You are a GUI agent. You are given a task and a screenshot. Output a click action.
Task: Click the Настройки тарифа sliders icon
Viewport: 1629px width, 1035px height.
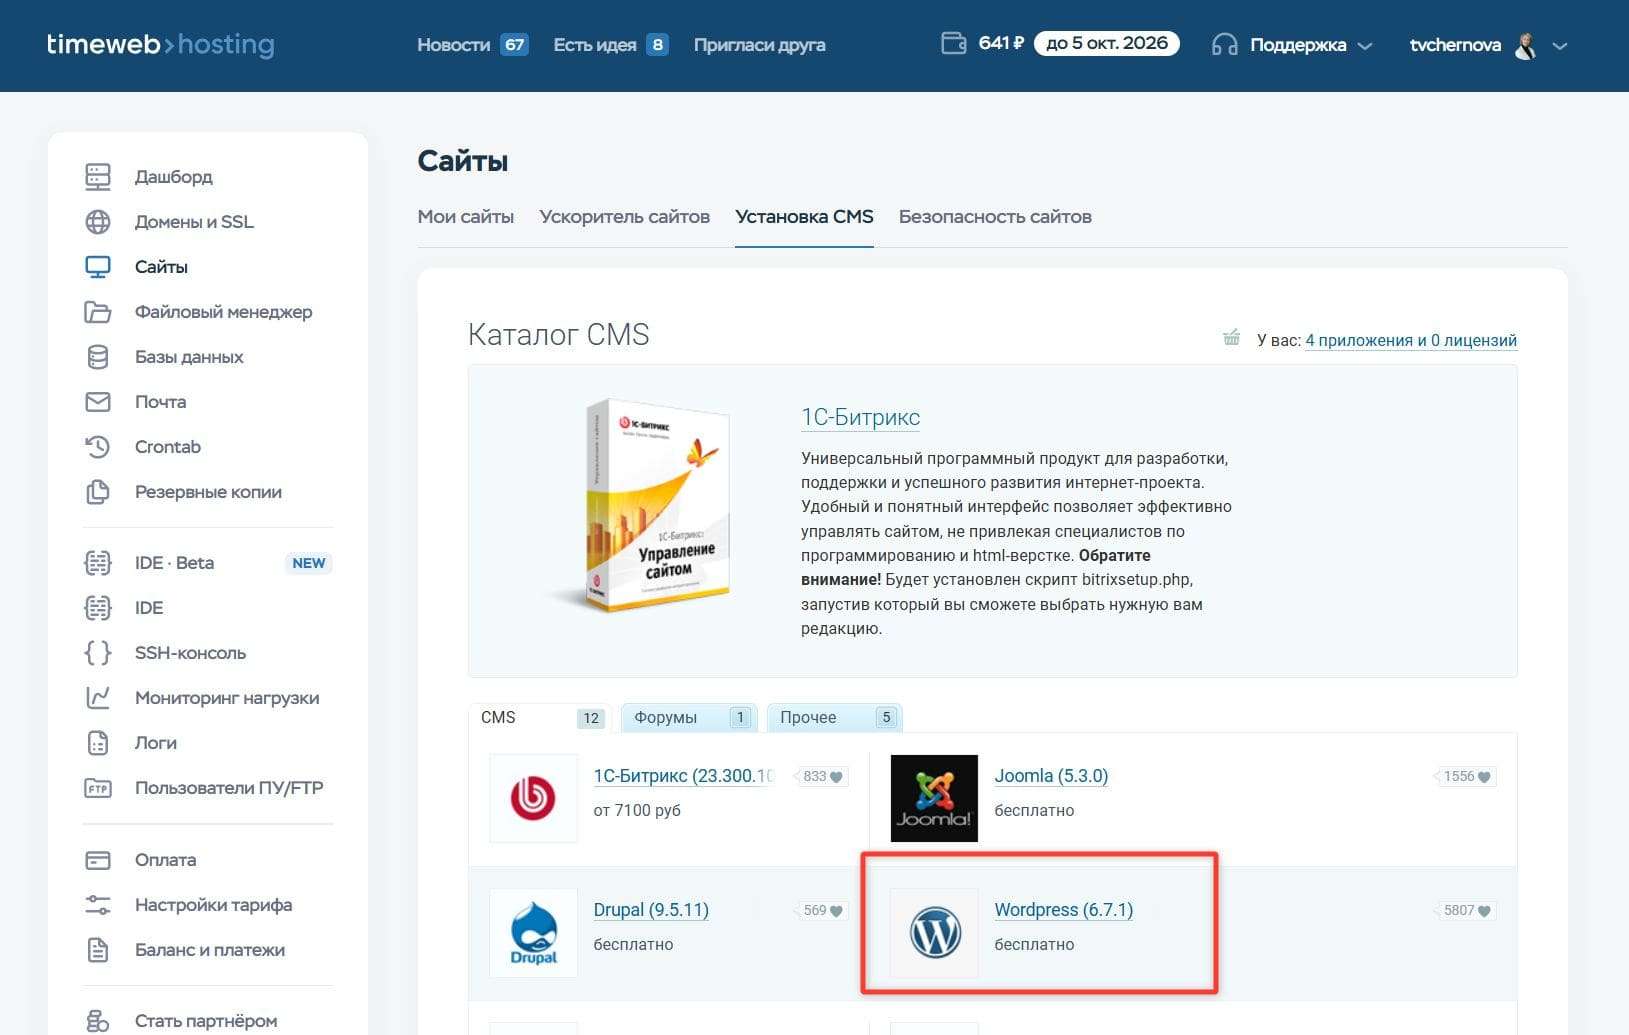click(x=98, y=905)
